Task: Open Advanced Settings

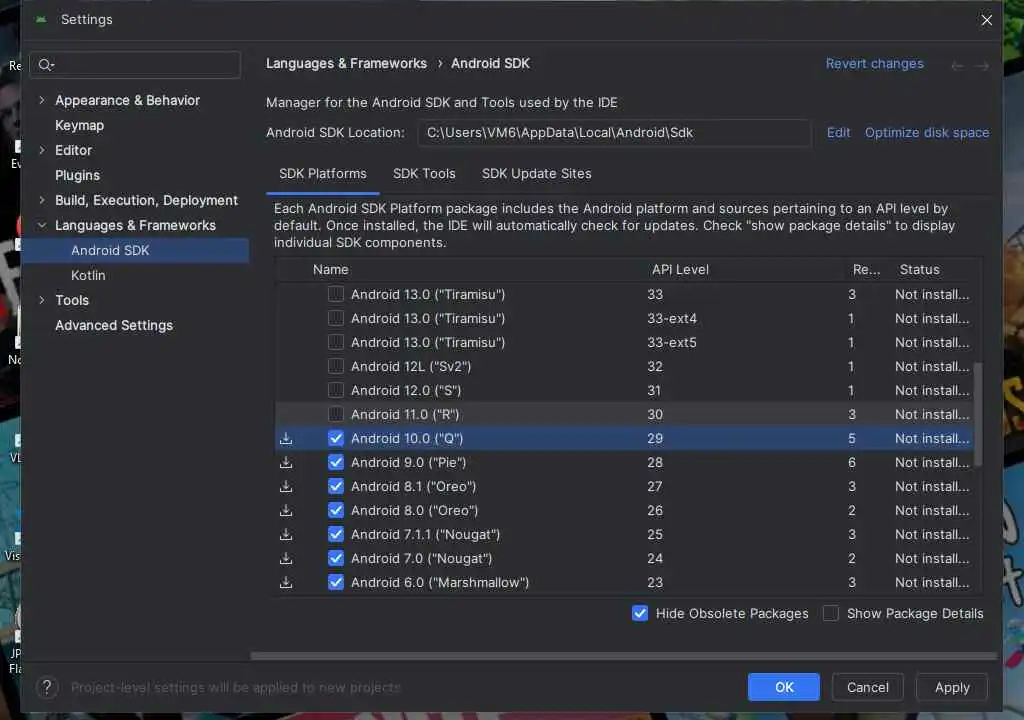Action: 114,325
